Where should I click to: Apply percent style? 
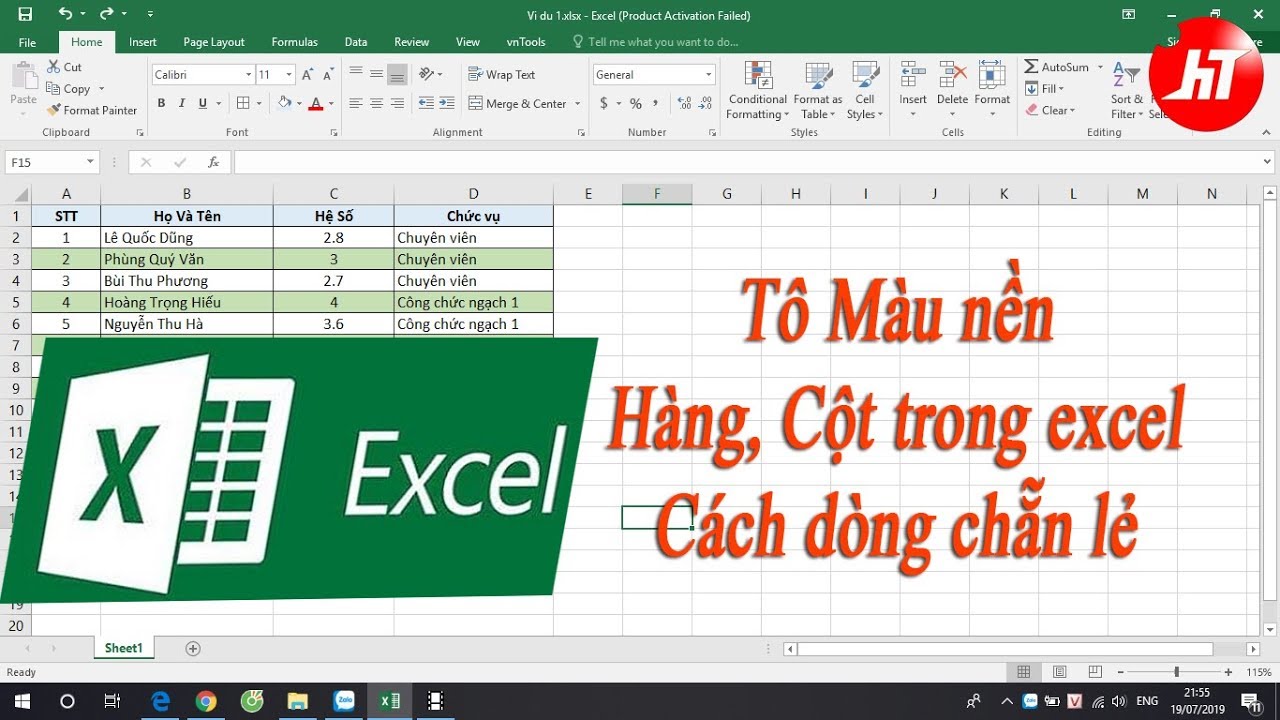tap(635, 103)
